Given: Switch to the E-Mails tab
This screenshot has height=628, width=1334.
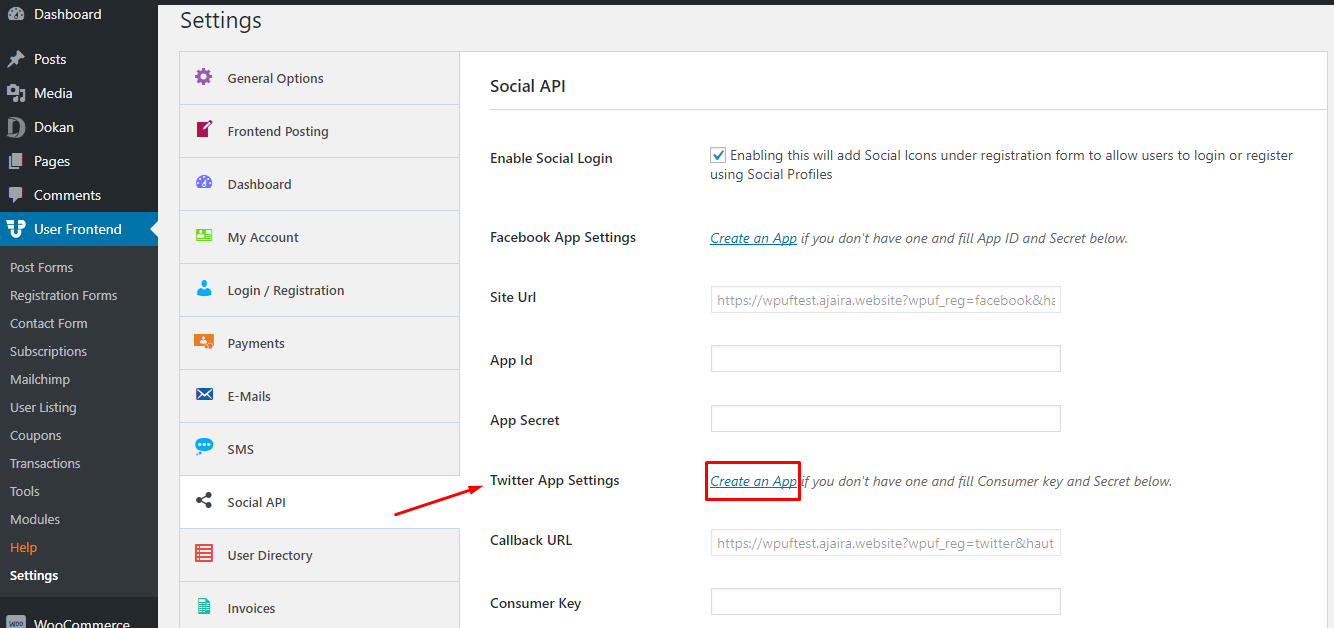Looking at the screenshot, I should (x=319, y=396).
